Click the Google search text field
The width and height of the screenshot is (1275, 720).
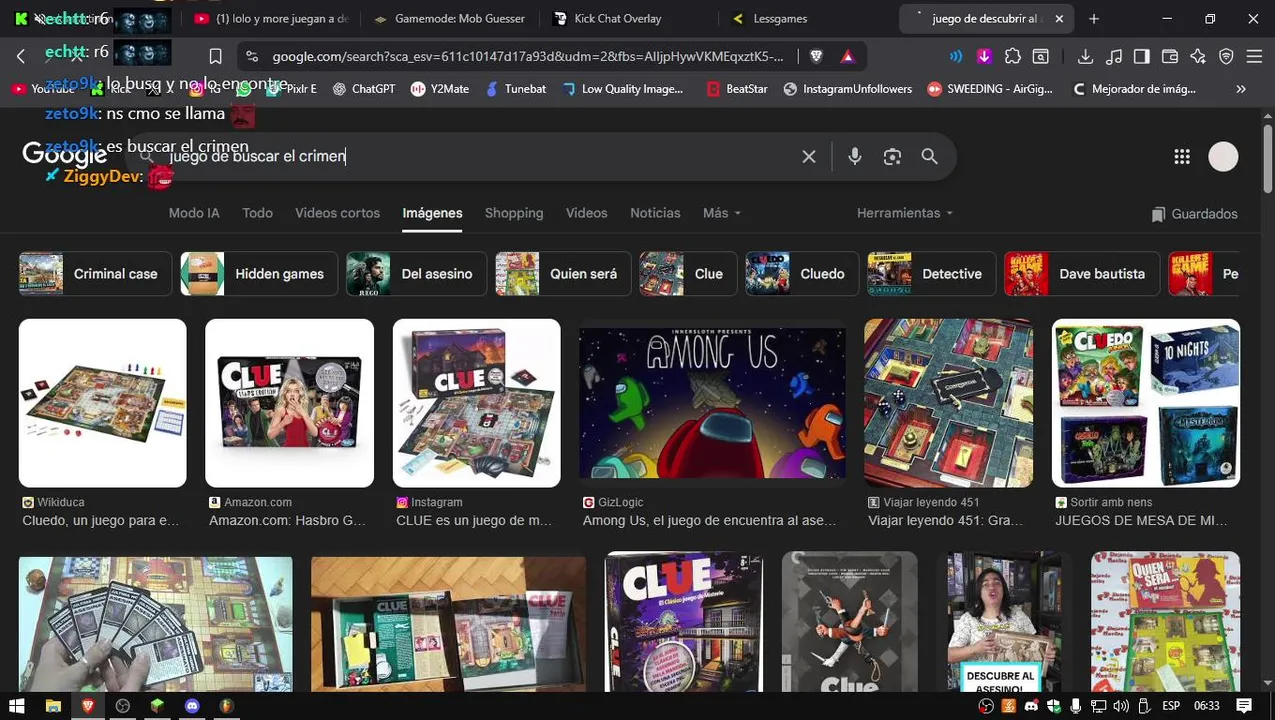click(x=480, y=156)
